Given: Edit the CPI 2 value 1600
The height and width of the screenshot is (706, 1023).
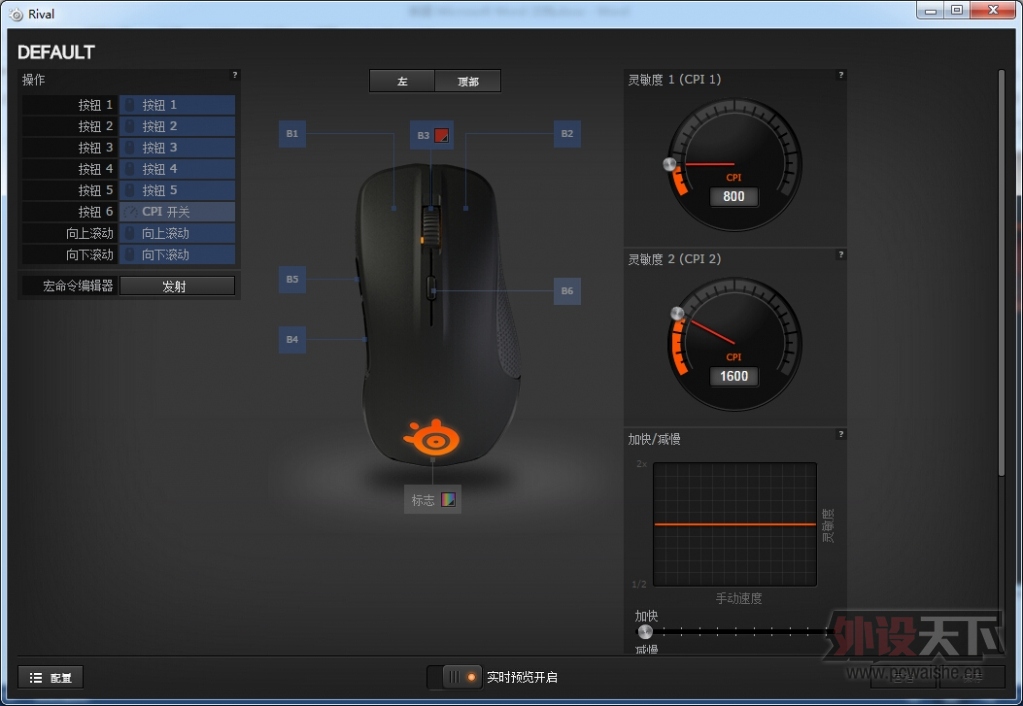Looking at the screenshot, I should (734, 376).
